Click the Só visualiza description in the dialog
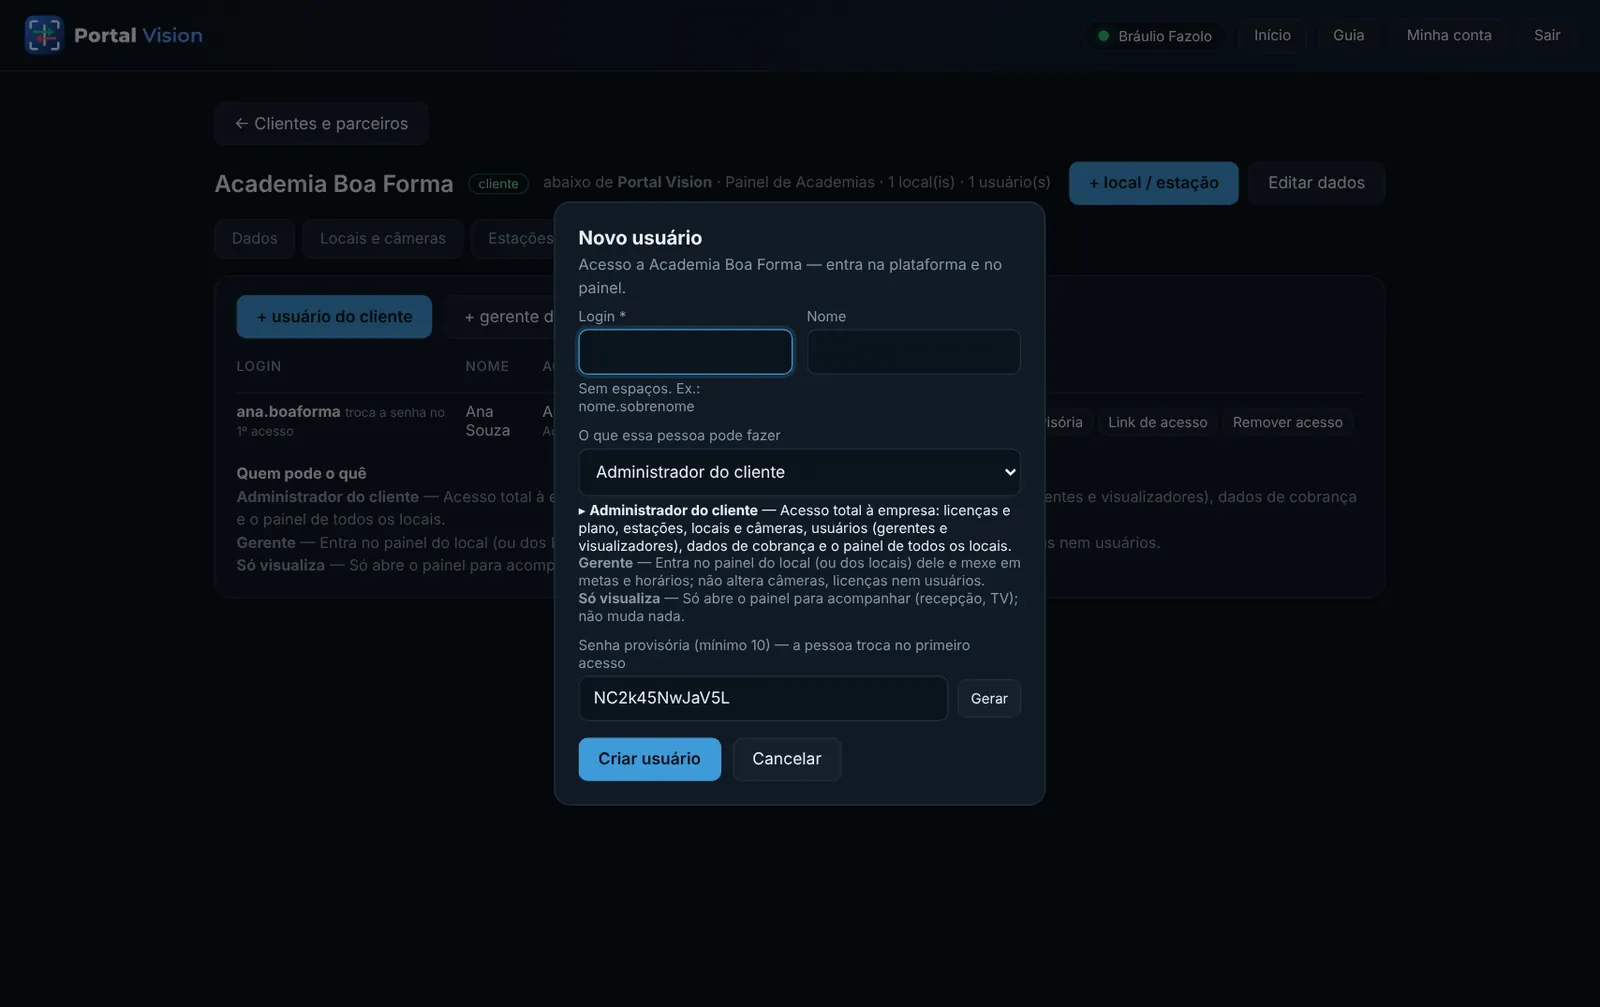 pyautogui.click(x=798, y=607)
